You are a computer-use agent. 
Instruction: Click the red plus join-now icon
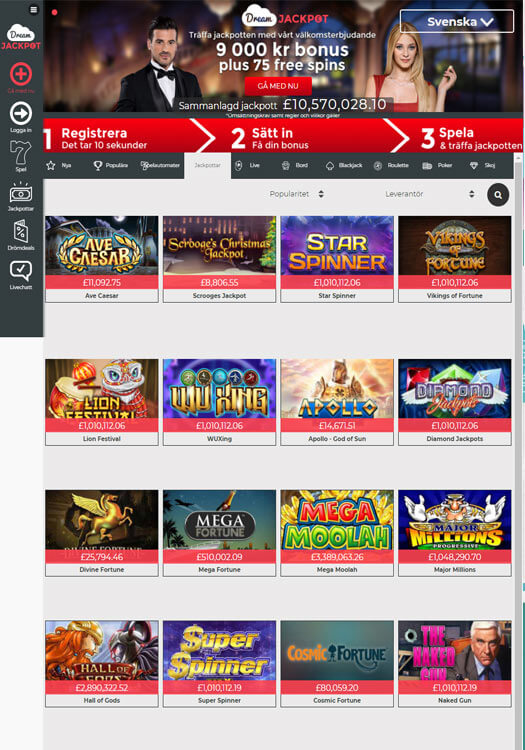pyautogui.click(x=21, y=74)
